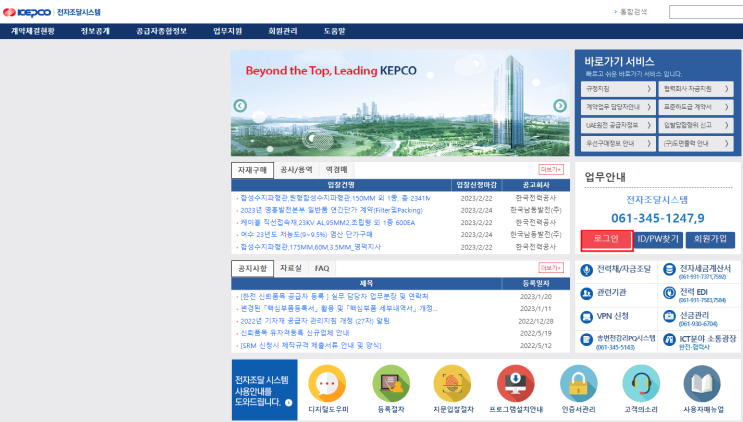Click the 디지털도우미 chat icon
Viewport: 743px width, 422px height.
point(327,383)
